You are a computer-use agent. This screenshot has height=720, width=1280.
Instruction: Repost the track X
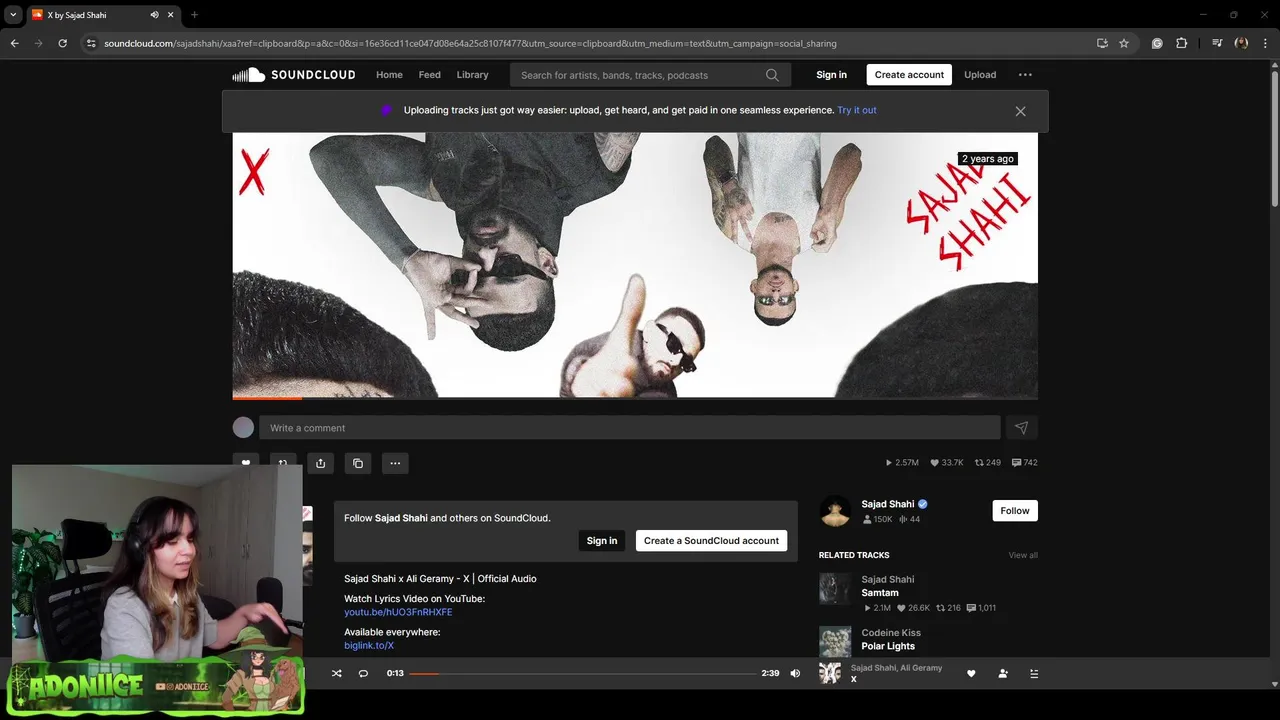283,463
